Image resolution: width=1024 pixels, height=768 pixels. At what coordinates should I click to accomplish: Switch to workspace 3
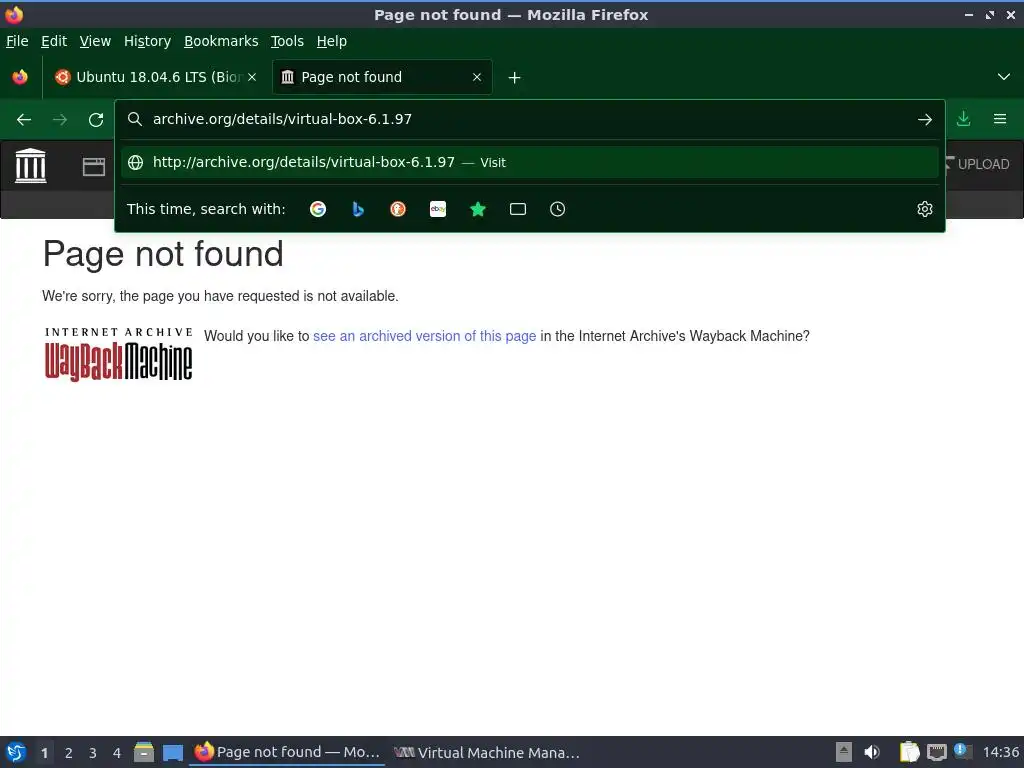point(93,753)
